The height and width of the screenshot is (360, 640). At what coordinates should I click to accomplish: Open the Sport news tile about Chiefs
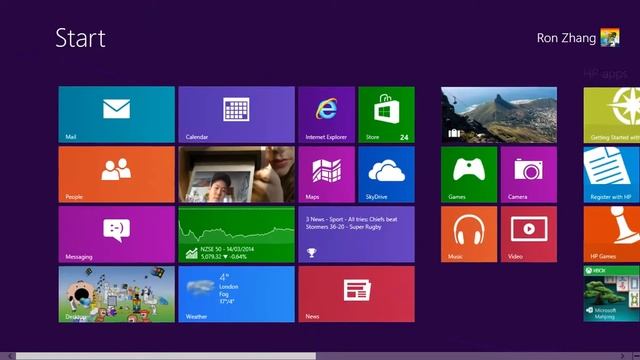click(356, 234)
